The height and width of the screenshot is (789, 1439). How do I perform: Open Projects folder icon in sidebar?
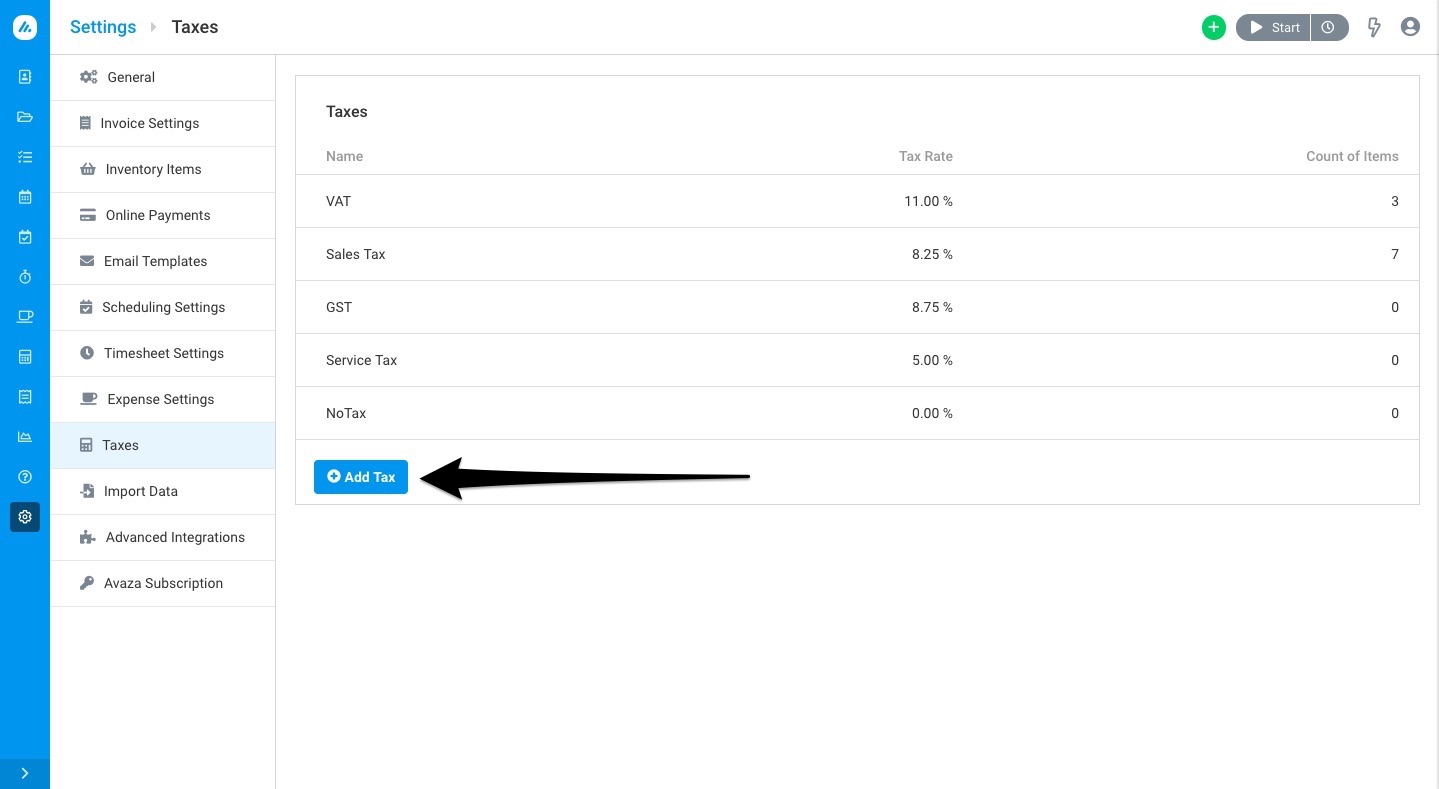tap(25, 117)
